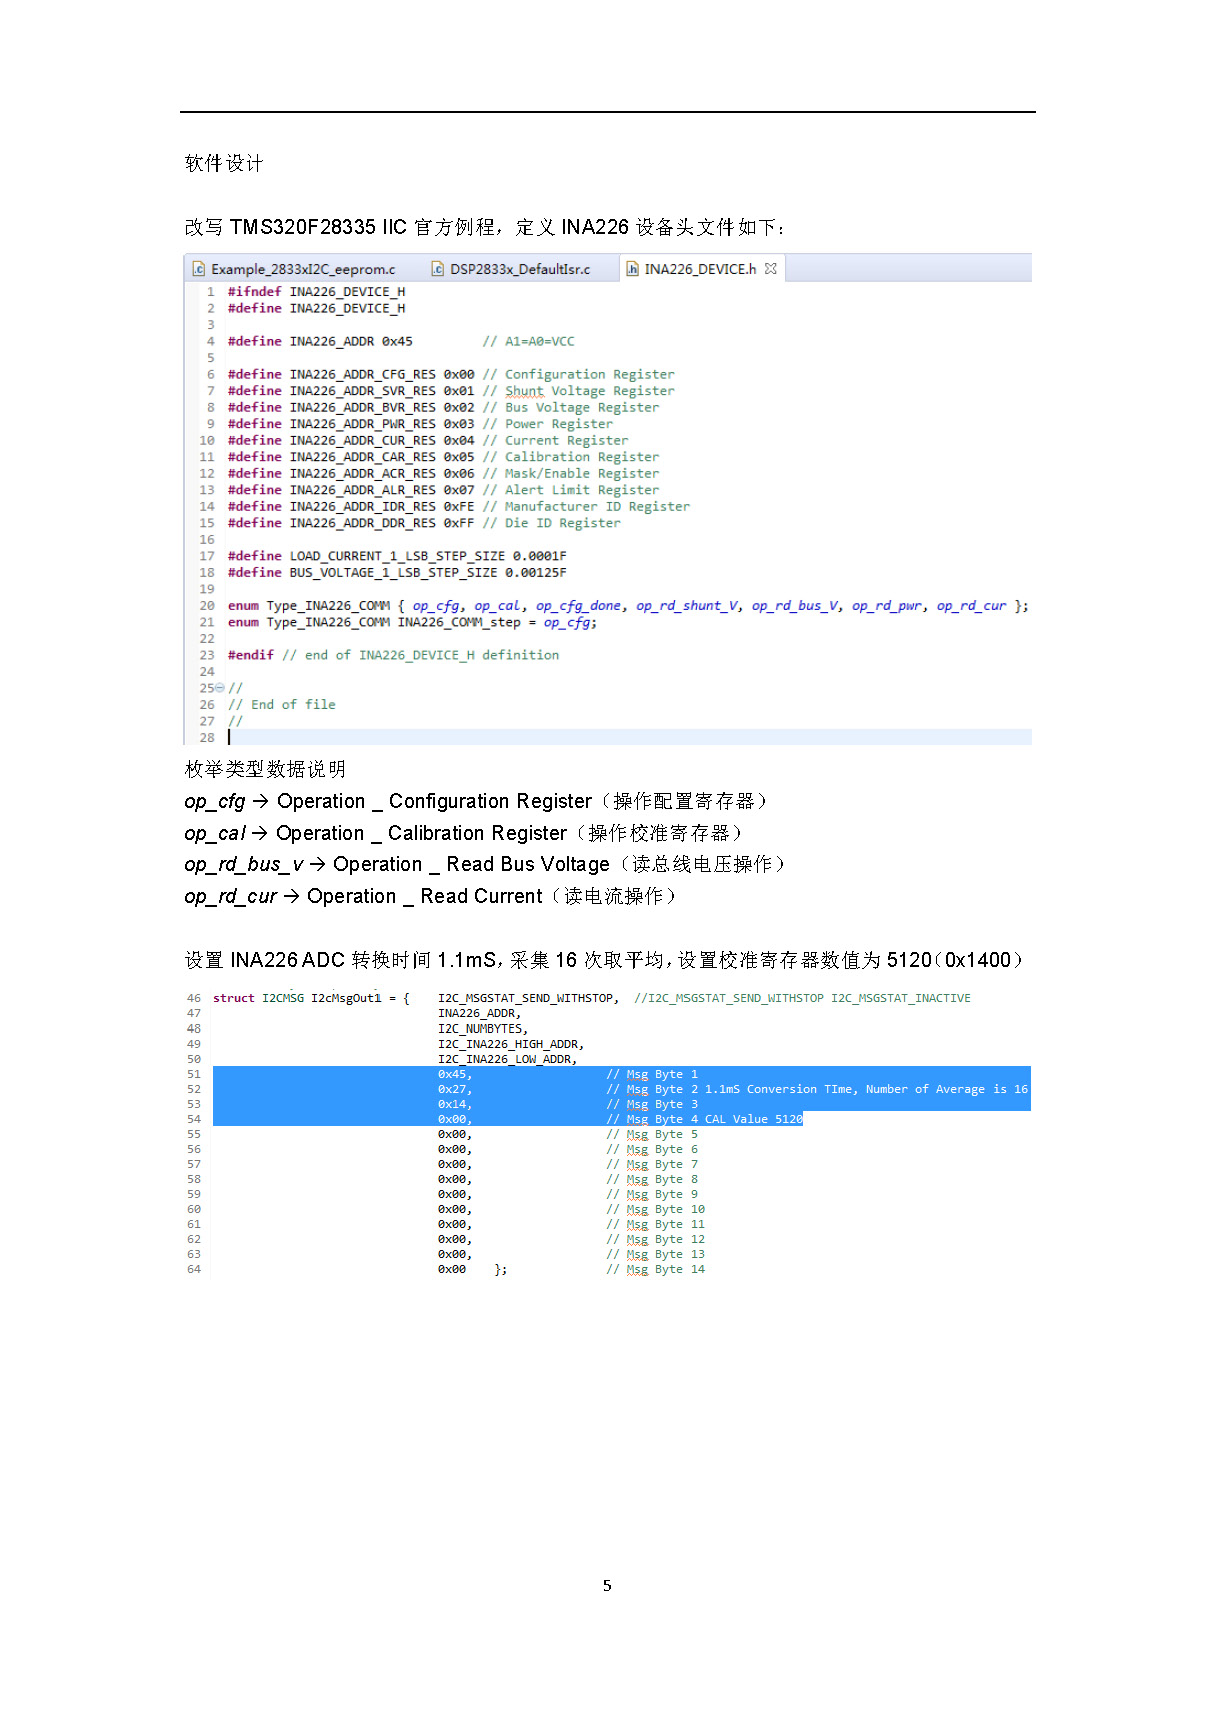
Task: Click the highlighted 0x45 Msg Byte 1 line
Action: 621,1074
